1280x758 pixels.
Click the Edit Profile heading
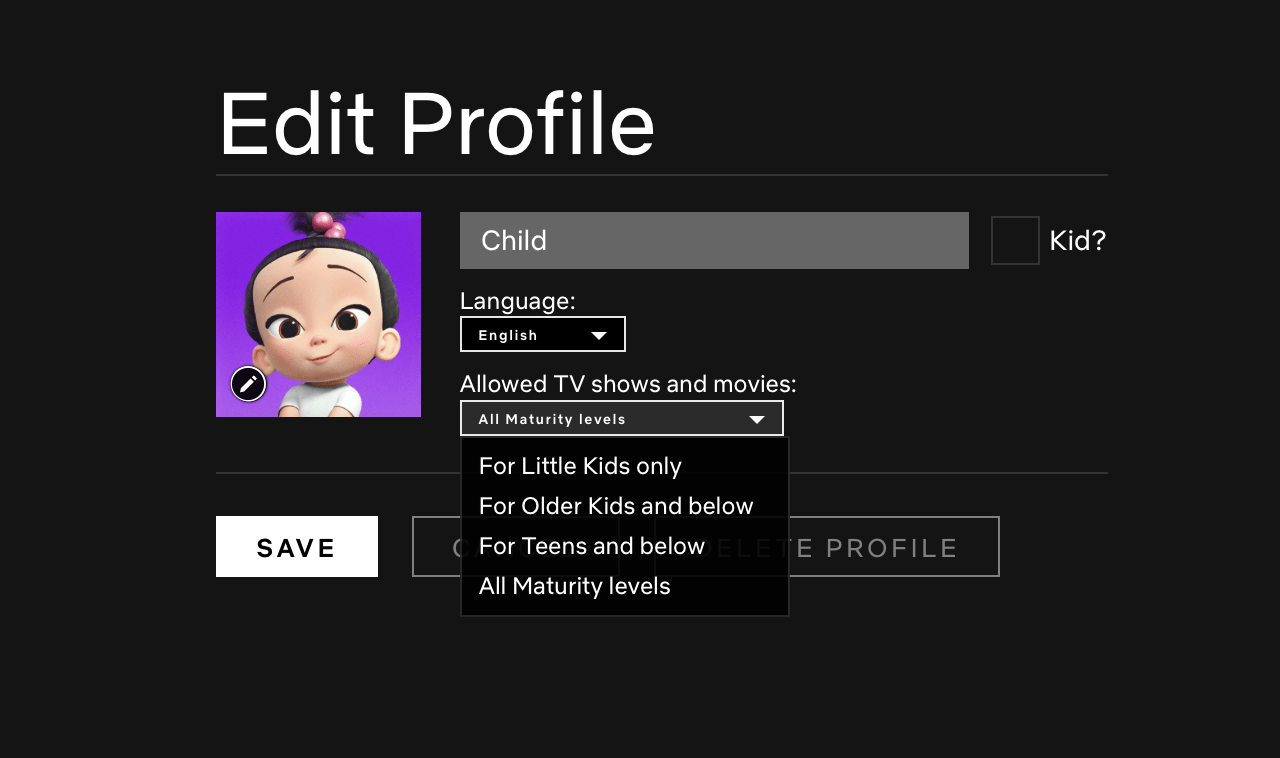pos(436,124)
